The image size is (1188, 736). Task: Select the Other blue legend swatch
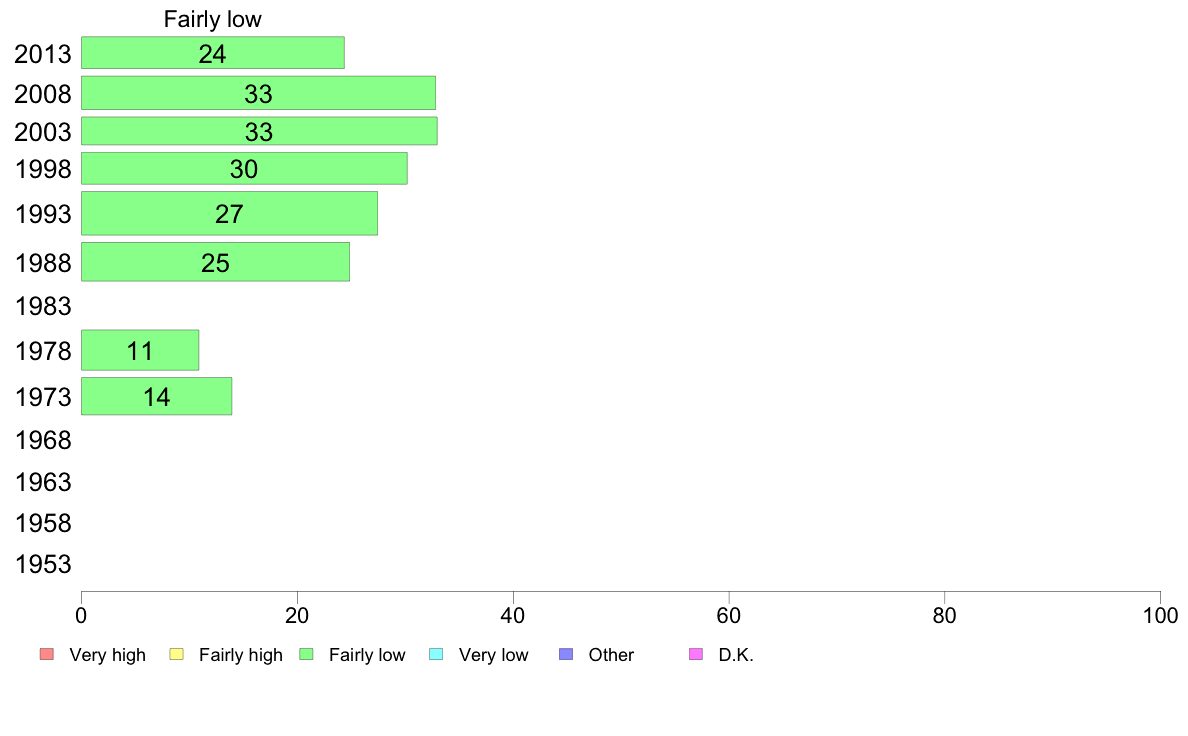click(566, 654)
